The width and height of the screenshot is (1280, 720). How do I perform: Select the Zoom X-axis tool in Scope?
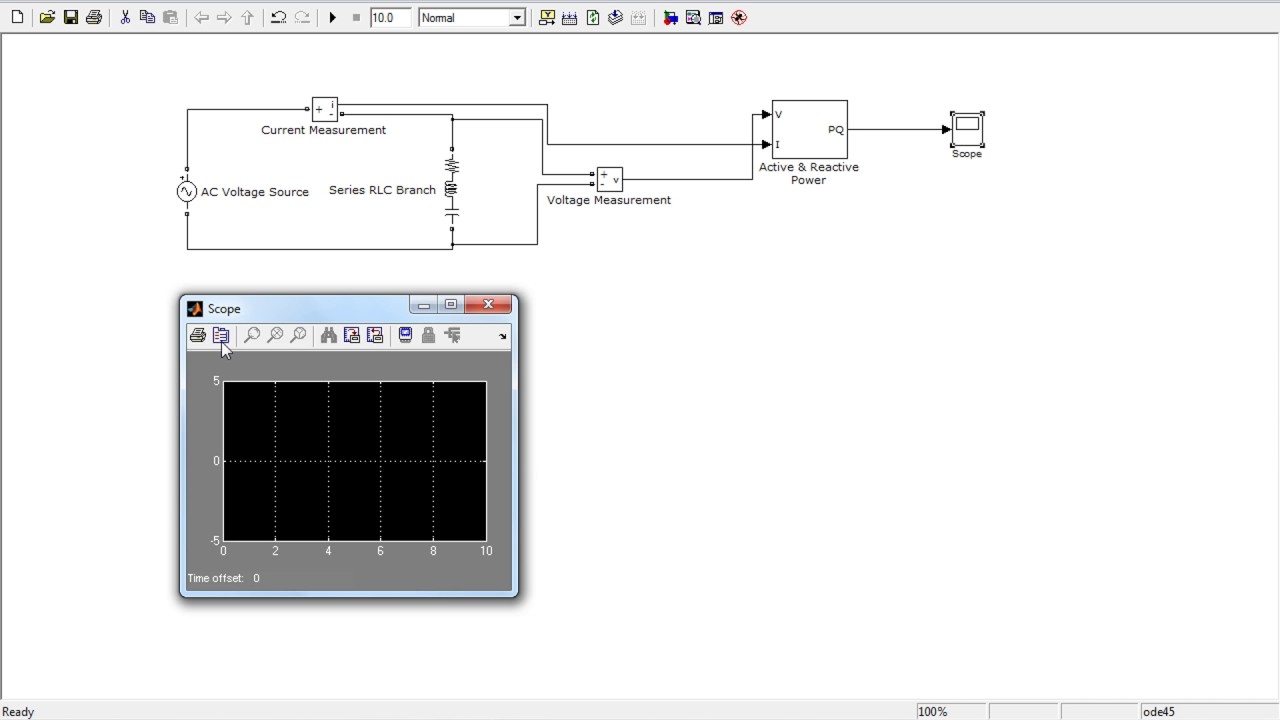(275, 336)
